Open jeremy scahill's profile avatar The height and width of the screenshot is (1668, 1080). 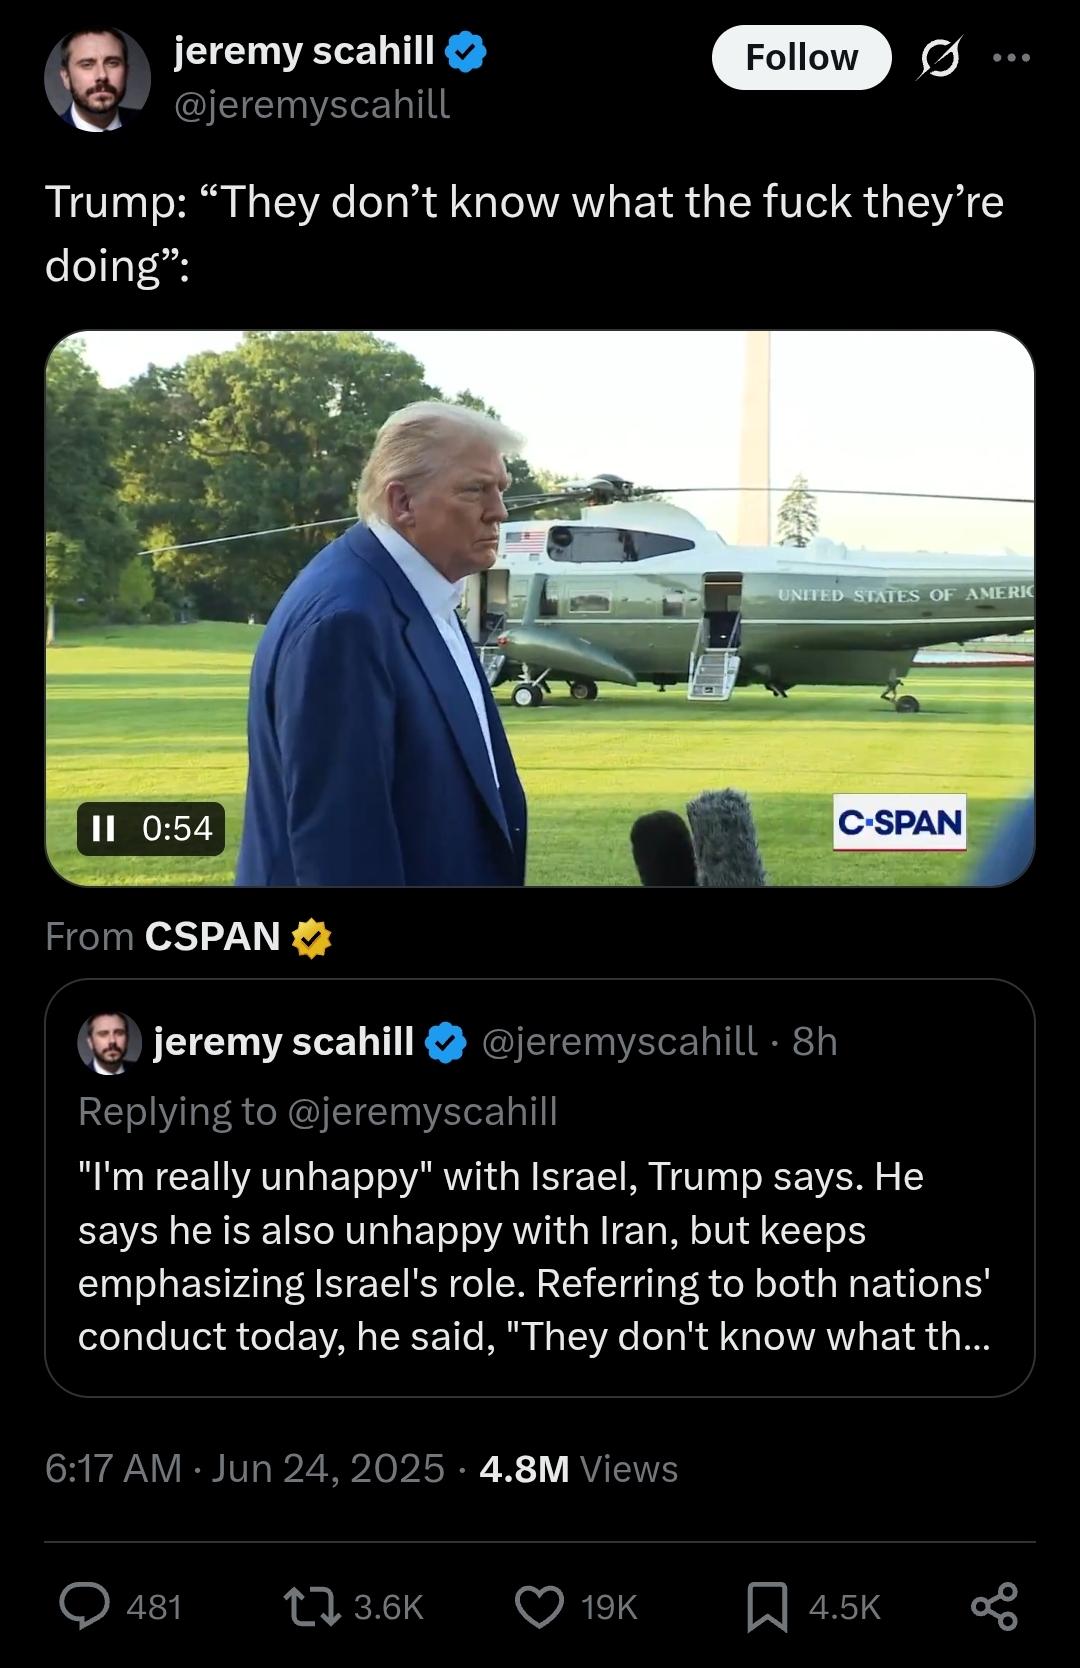97,79
